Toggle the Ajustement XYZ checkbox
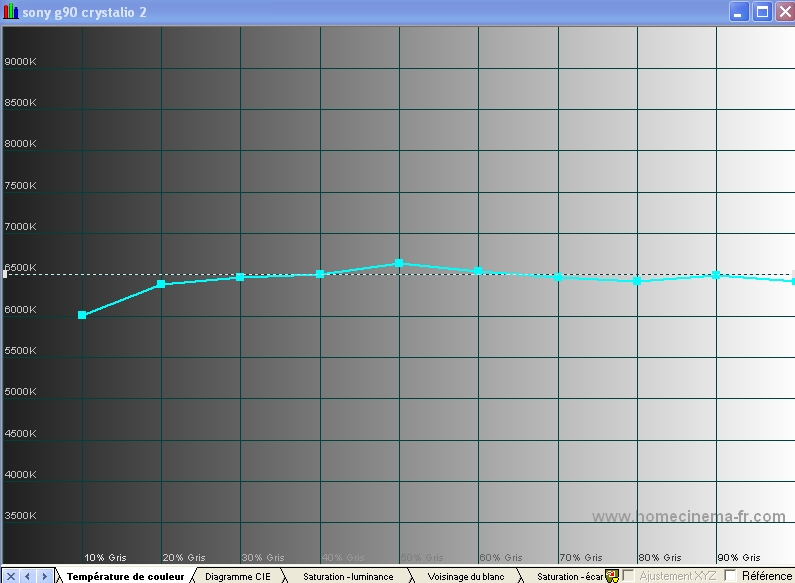The width and height of the screenshot is (795, 583). (x=628, y=575)
